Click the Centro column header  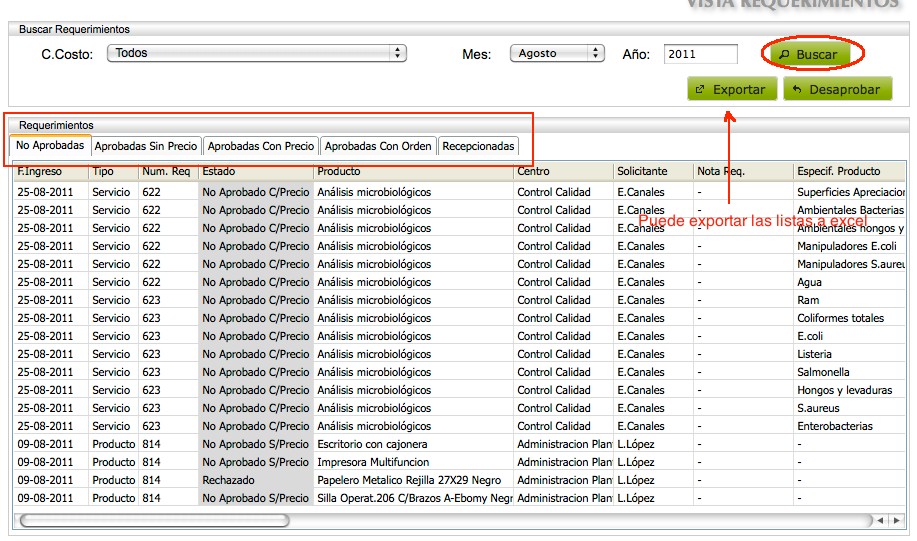point(564,171)
